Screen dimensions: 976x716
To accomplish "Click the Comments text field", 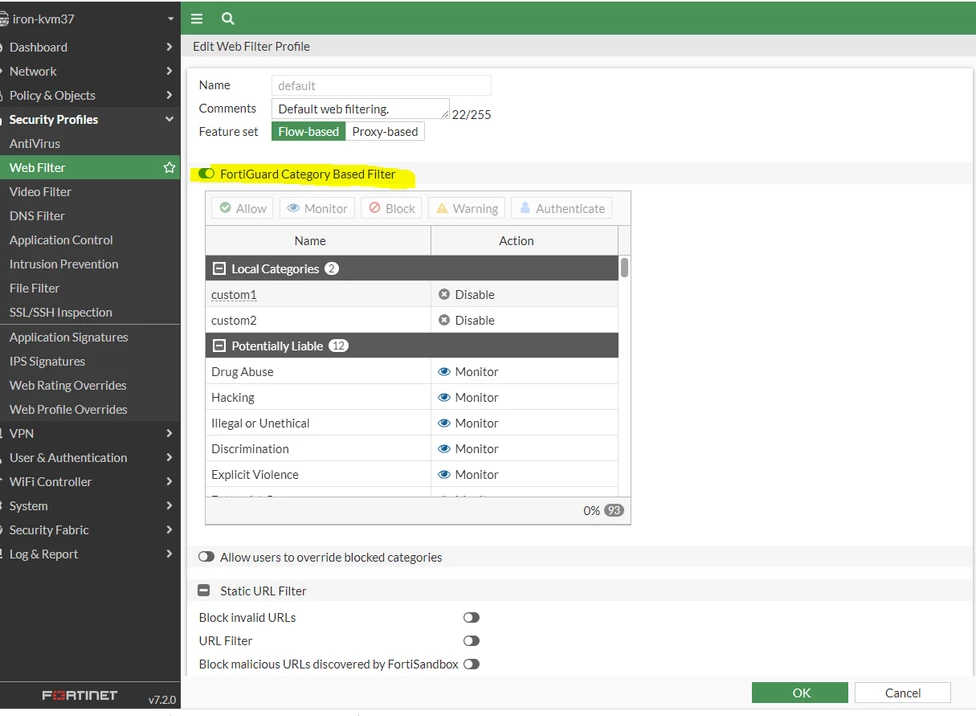I will tap(360, 108).
